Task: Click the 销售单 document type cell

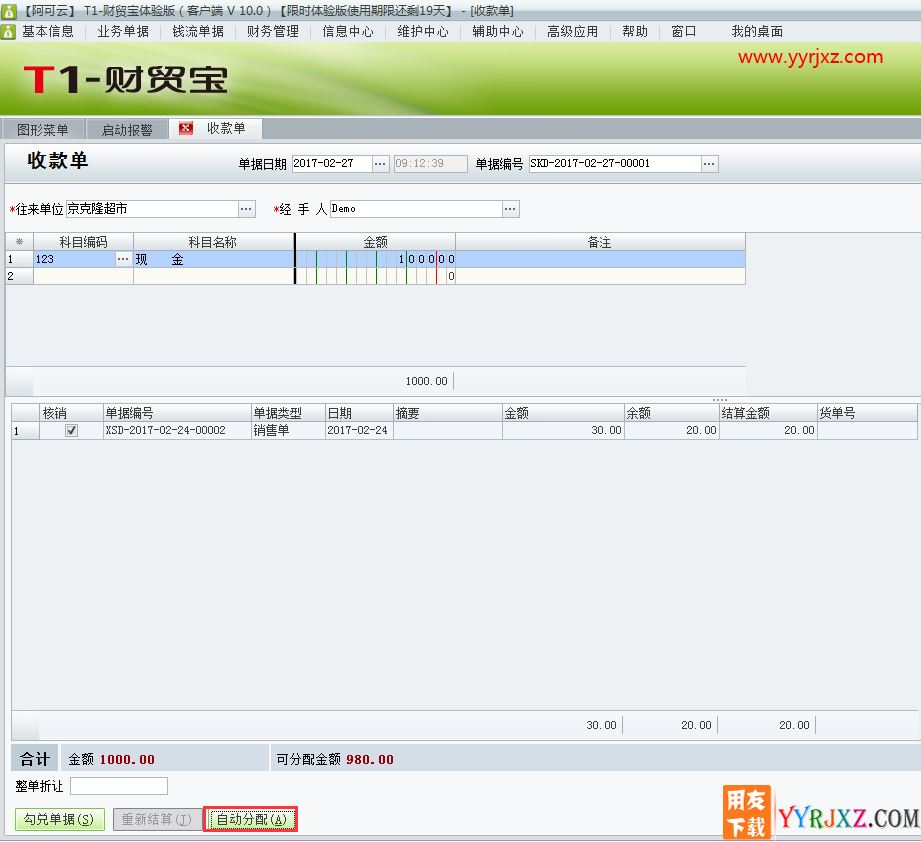Action: [288, 430]
